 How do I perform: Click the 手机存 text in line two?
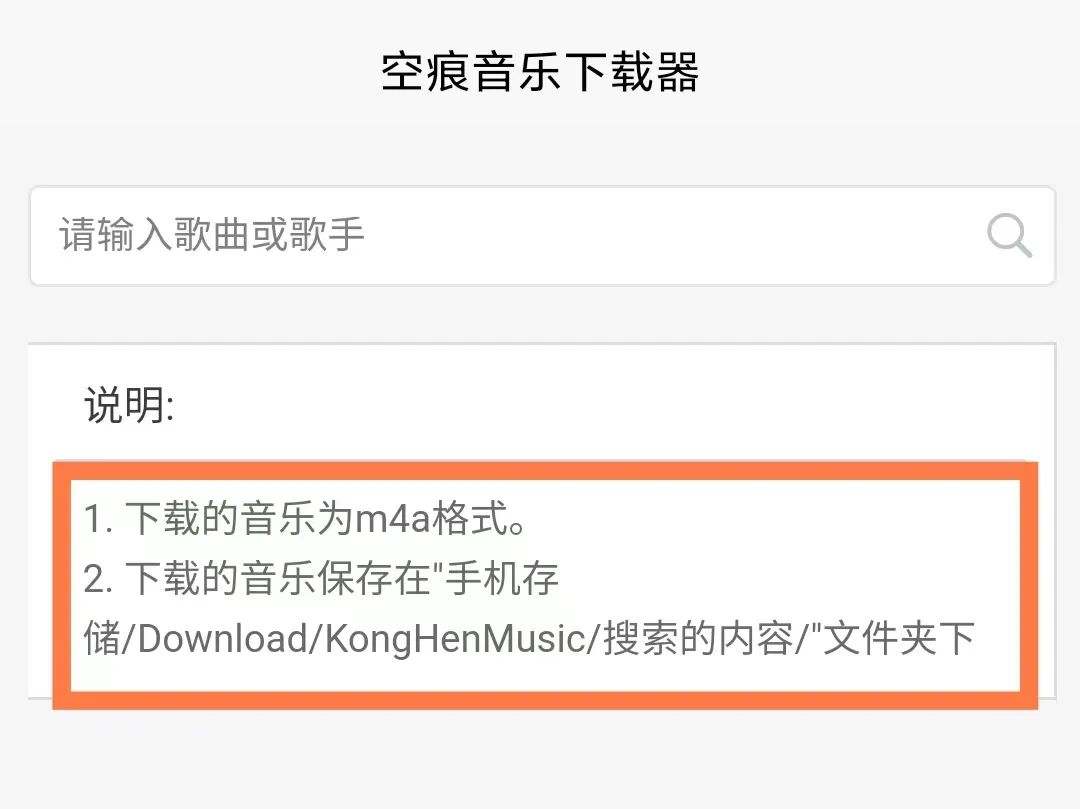pyautogui.click(x=502, y=578)
